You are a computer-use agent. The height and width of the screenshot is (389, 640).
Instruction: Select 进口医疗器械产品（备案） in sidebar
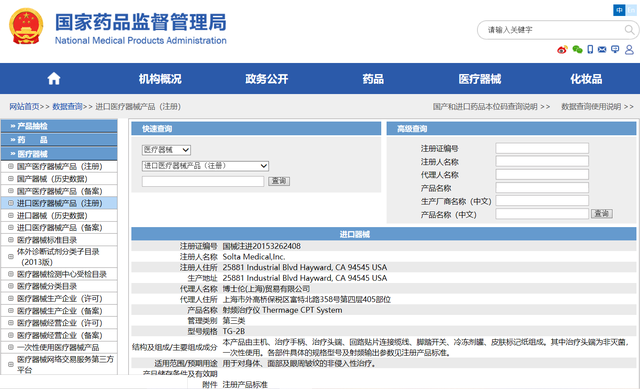(x=59, y=228)
